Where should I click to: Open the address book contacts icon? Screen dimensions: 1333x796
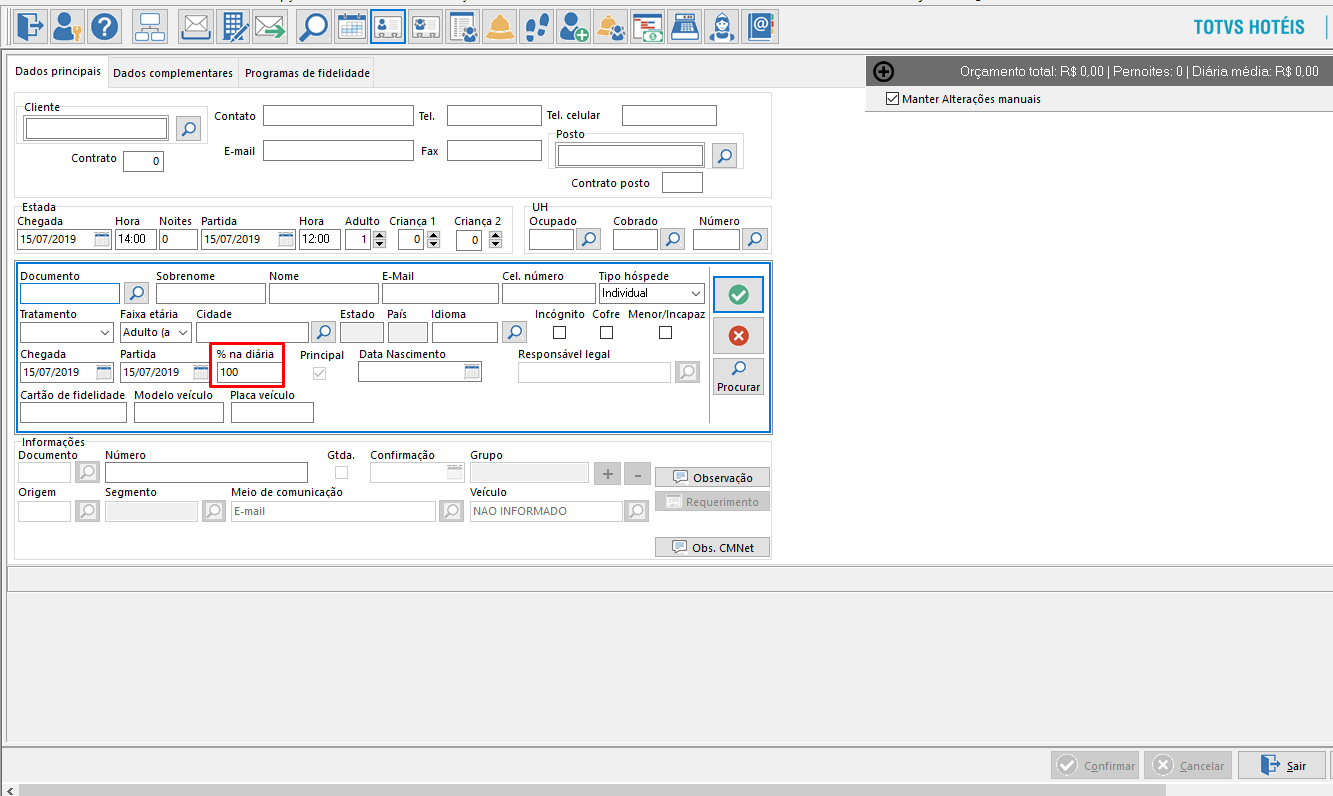(760, 26)
